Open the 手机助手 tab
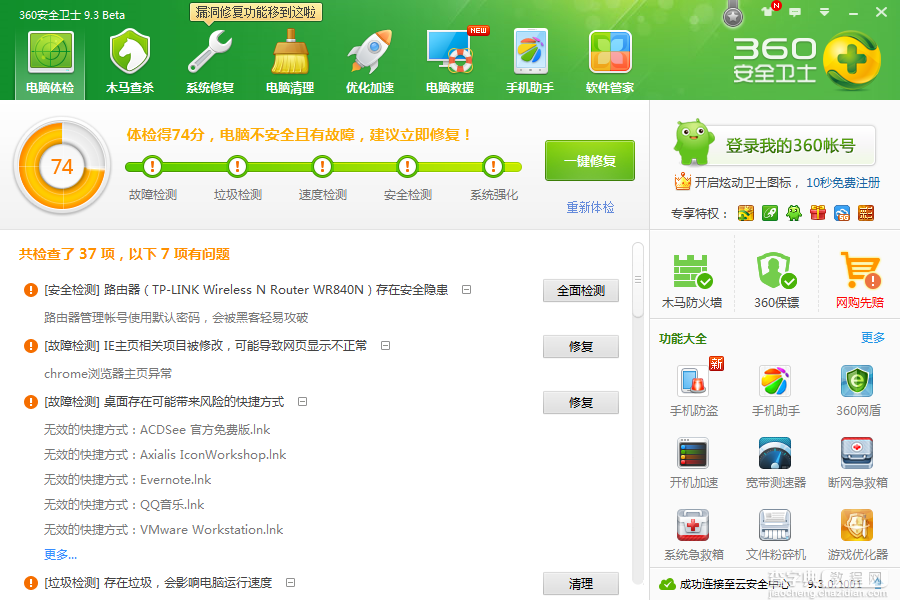 [530, 61]
